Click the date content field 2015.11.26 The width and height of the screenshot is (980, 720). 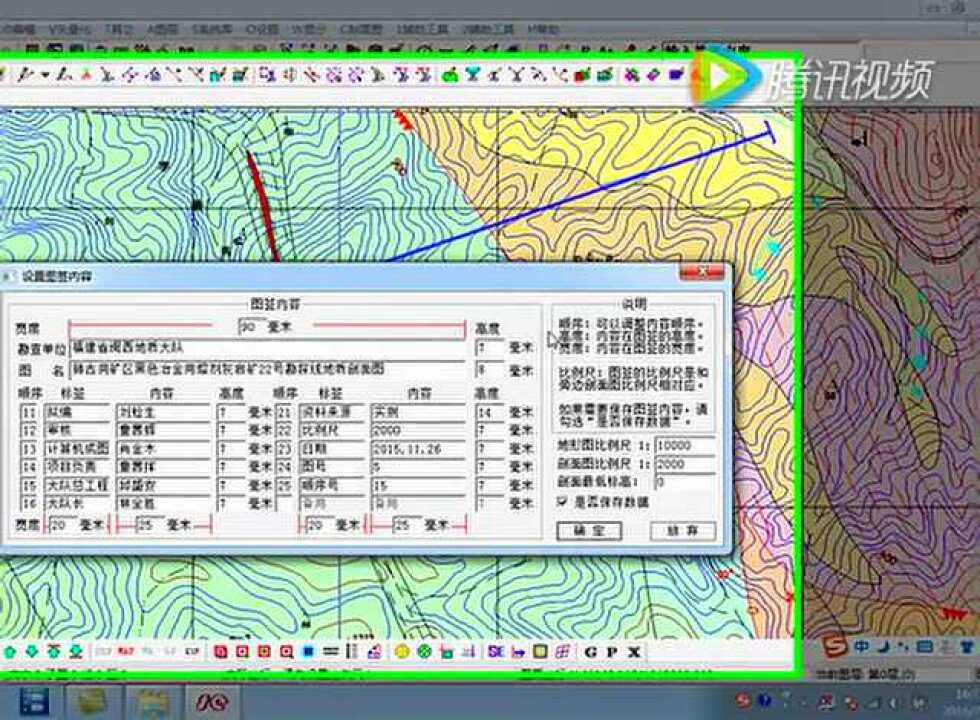[x=418, y=449]
